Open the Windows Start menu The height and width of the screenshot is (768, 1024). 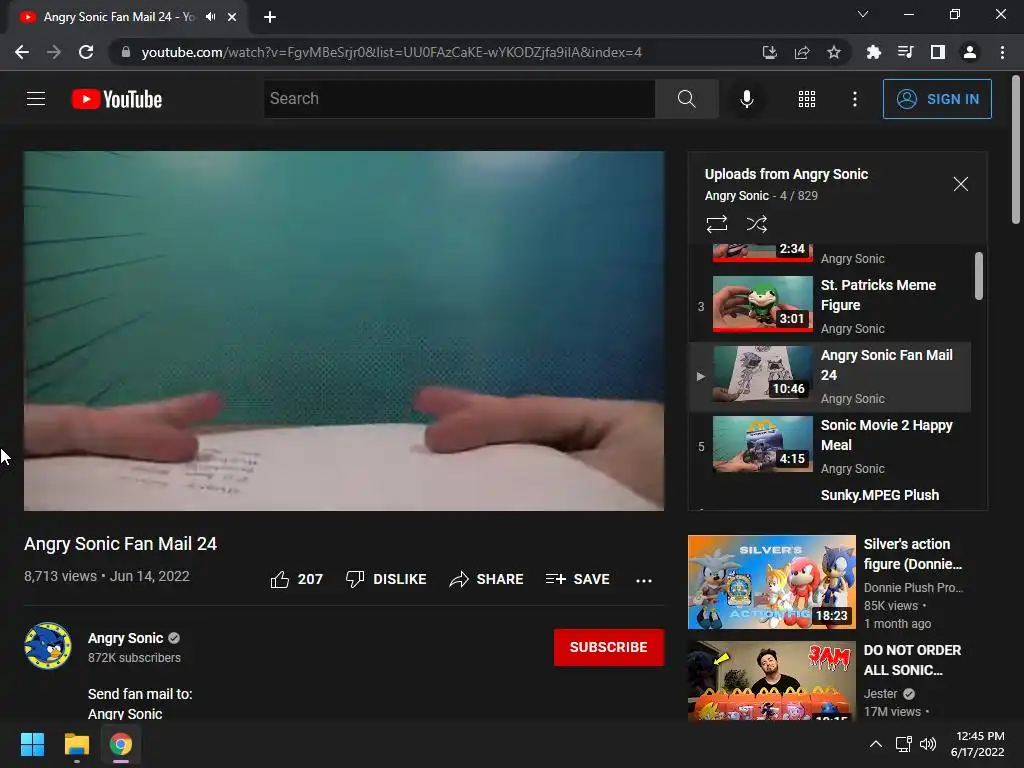coord(32,744)
